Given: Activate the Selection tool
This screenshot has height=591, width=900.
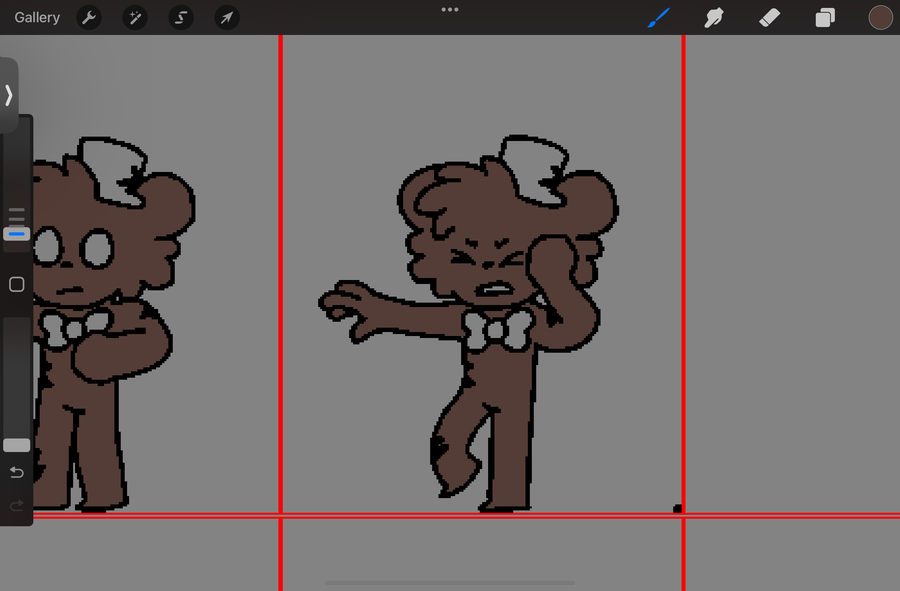Looking at the screenshot, I should [181, 18].
